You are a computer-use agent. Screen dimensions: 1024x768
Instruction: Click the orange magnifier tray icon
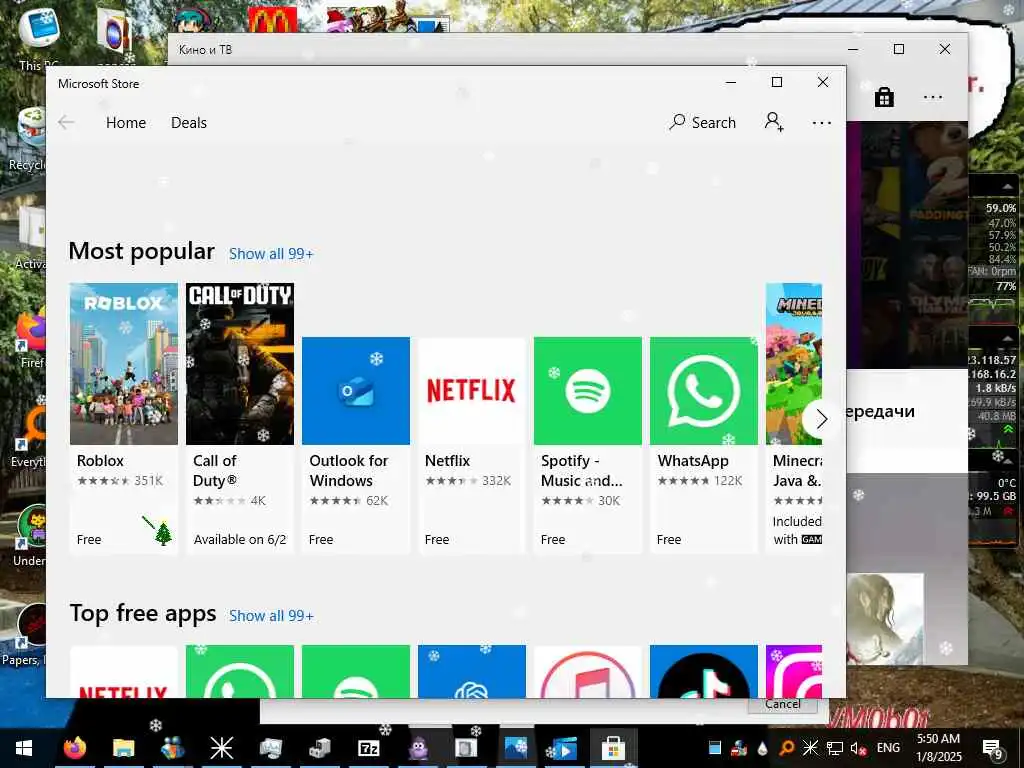[x=787, y=748]
